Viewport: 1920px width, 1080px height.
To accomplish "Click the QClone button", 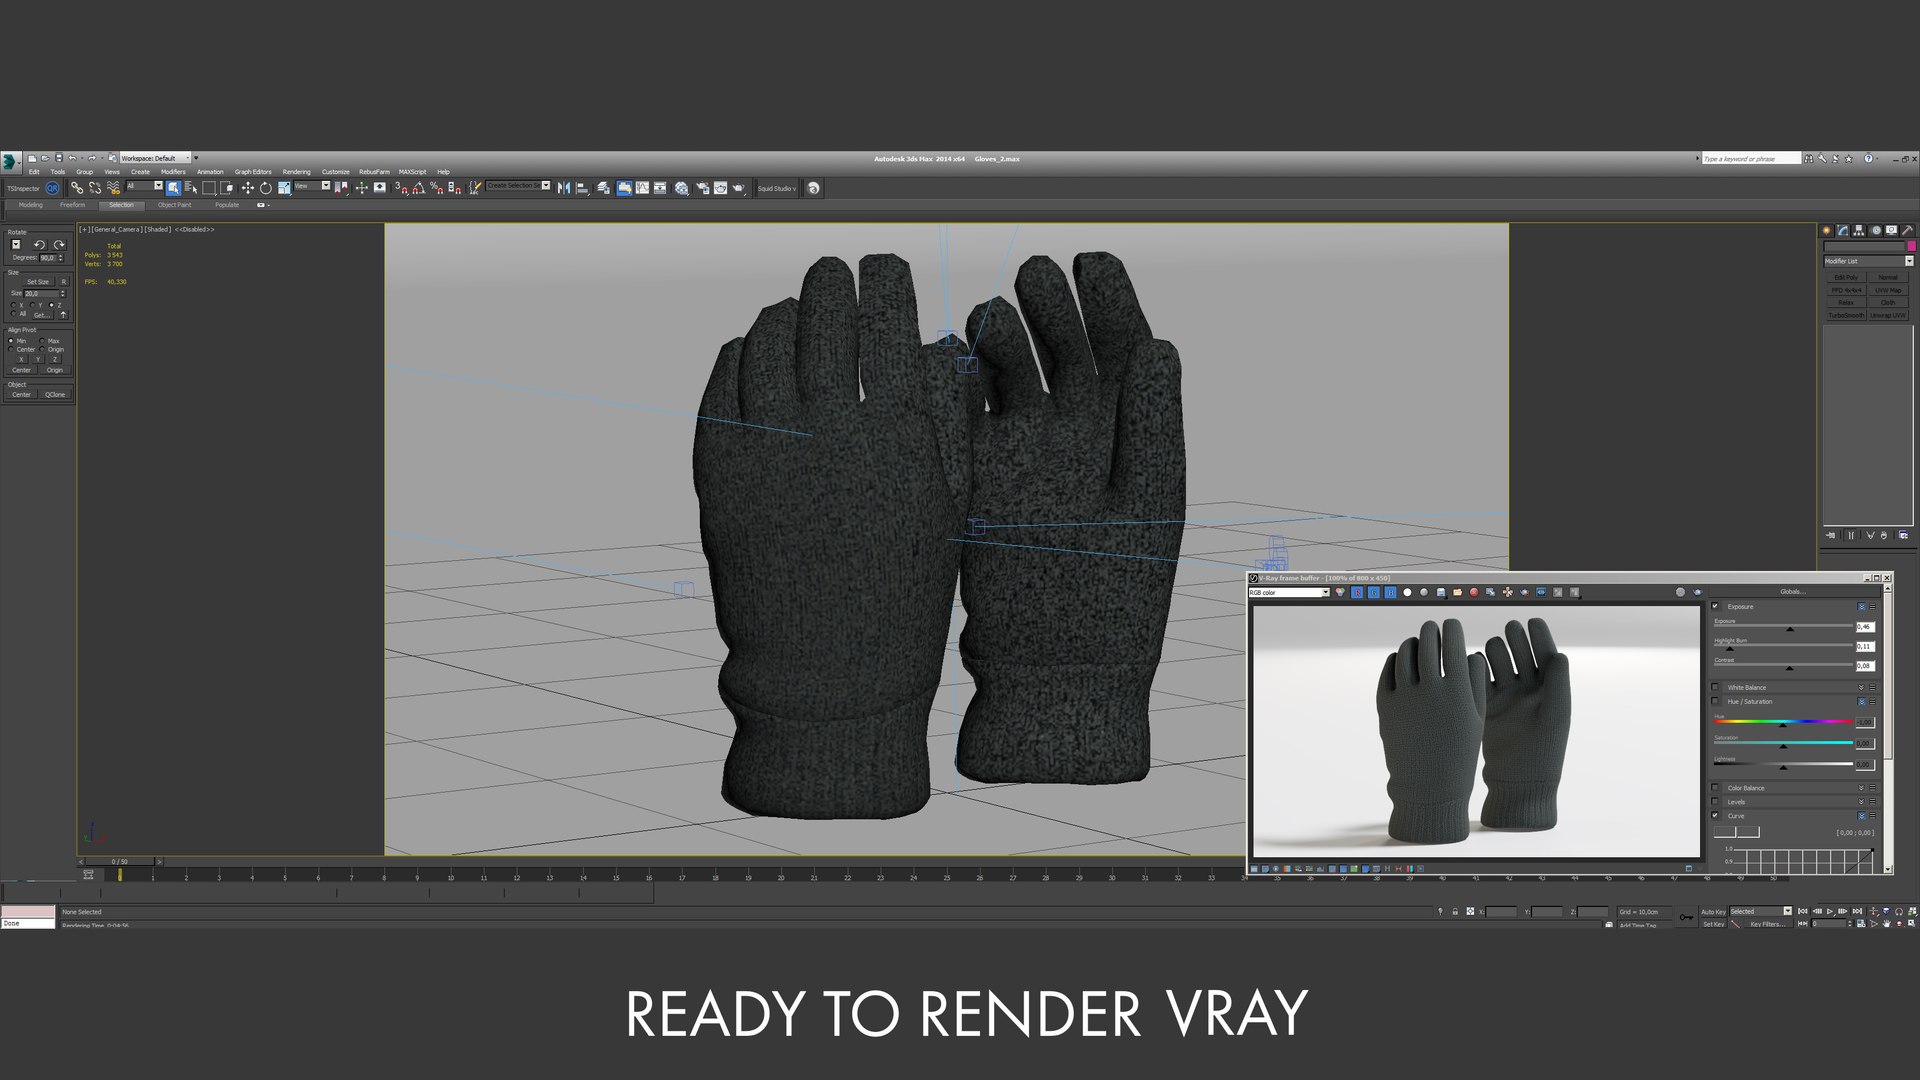I will click(x=55, y=394).
